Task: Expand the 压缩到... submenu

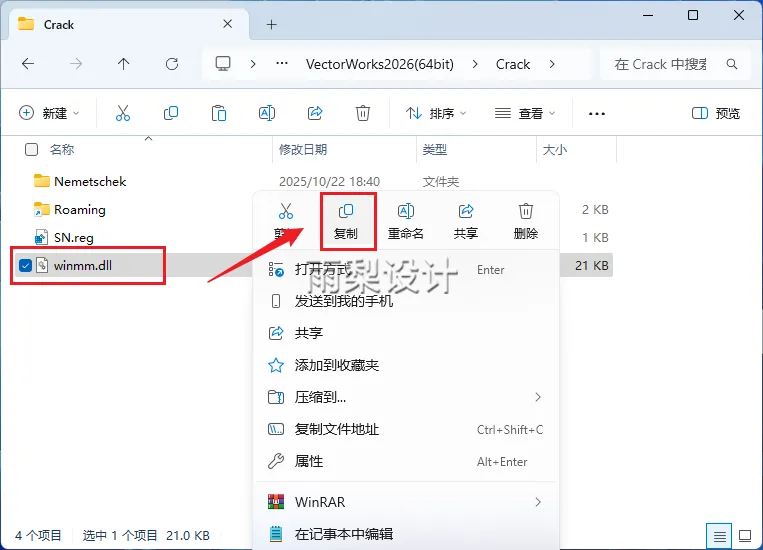Action: (x=538, y=397)
